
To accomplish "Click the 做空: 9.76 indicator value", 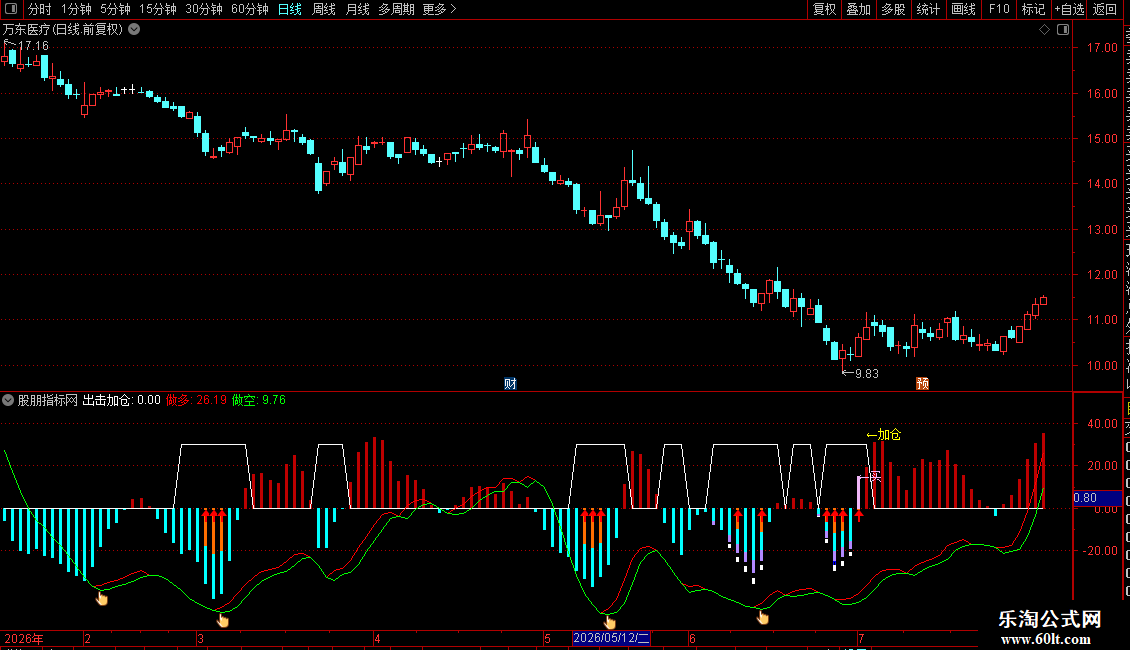I will pos(259,400).
